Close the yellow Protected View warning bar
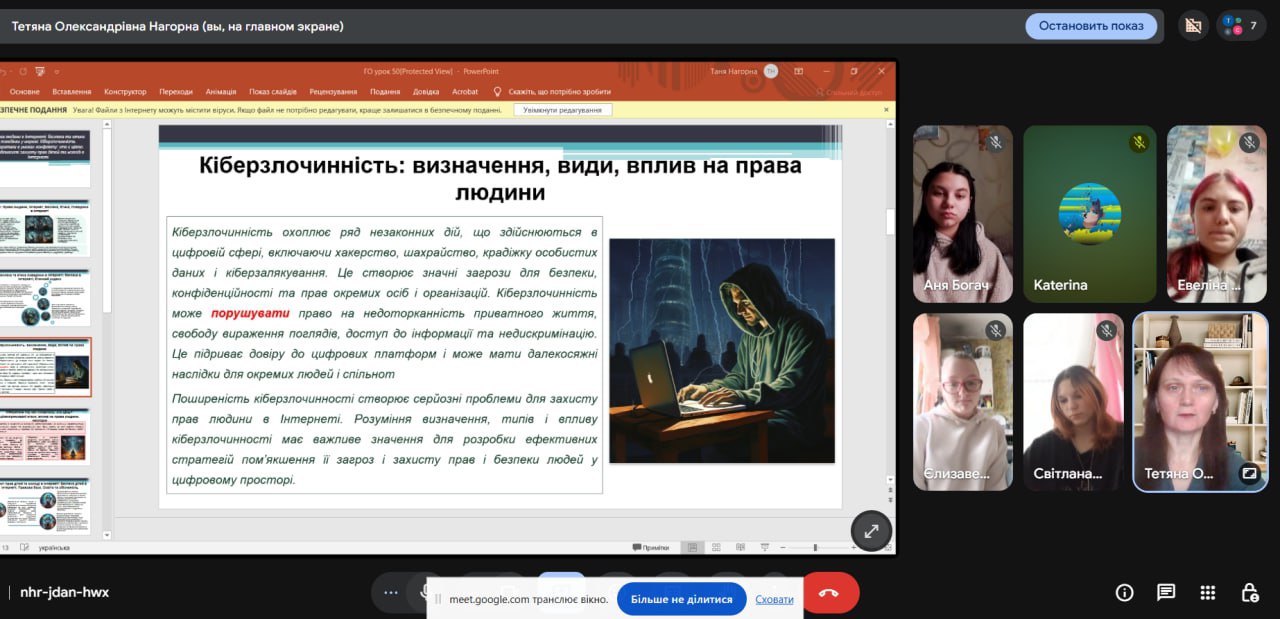Screen dimensions: 1280x619 (886, 110)
